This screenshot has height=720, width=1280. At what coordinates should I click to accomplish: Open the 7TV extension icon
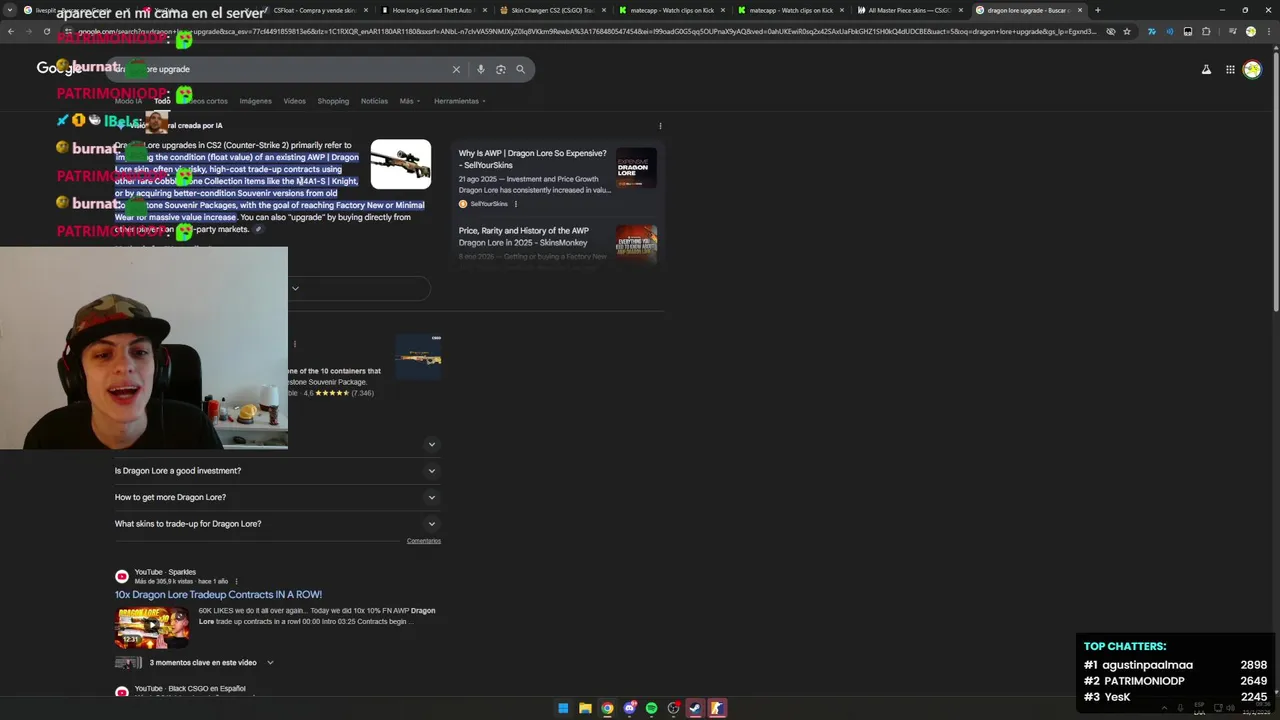[x=1151, y=31]
